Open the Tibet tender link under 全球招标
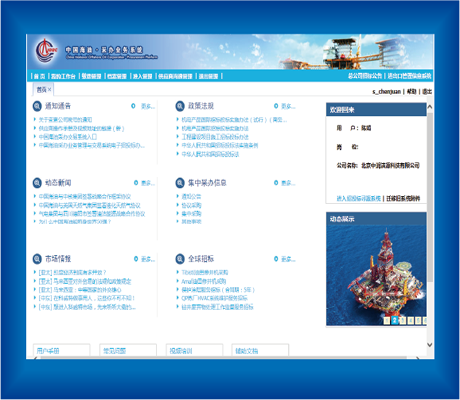This screenshot has height=400, width=460. pyautogui.click(x=205, y=272)
